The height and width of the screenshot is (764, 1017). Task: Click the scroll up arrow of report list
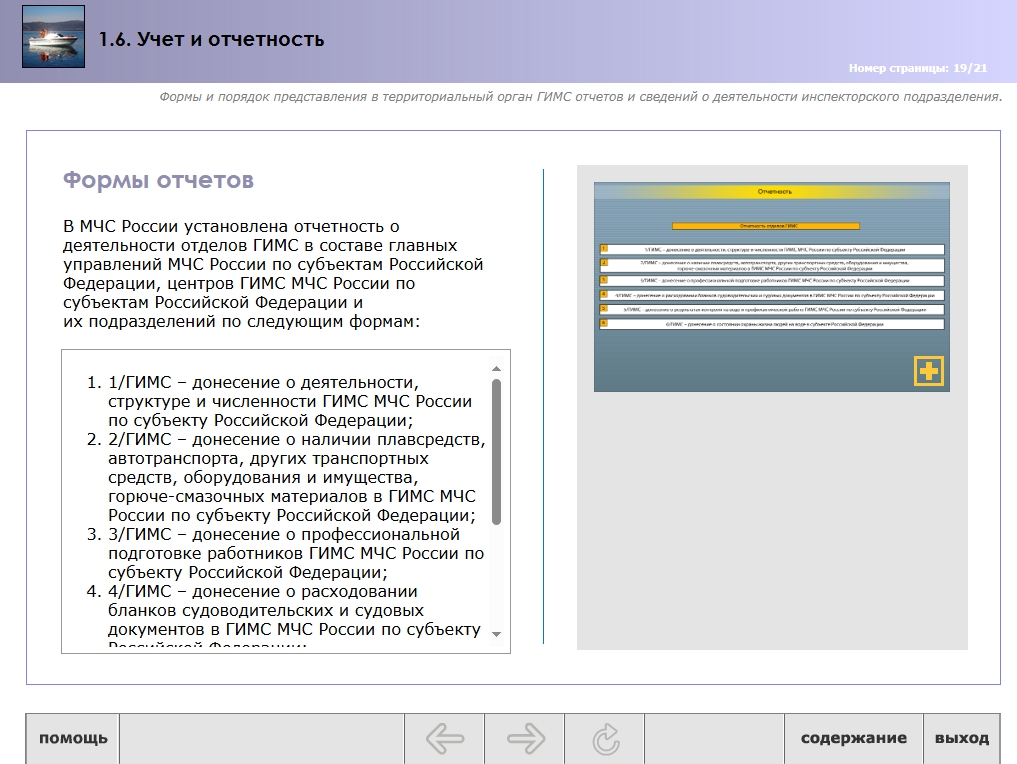click(497, 368)
